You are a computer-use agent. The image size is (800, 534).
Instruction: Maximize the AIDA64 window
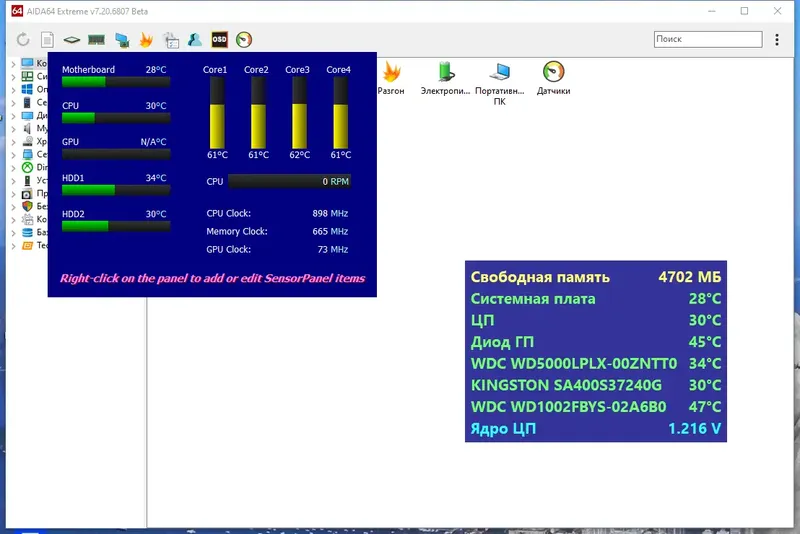(744, 11)
